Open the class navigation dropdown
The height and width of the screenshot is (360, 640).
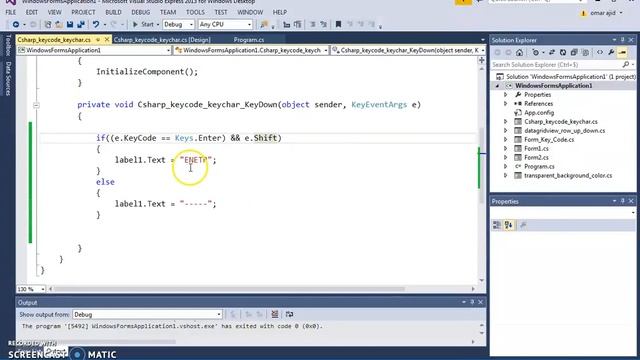(251, 50)
